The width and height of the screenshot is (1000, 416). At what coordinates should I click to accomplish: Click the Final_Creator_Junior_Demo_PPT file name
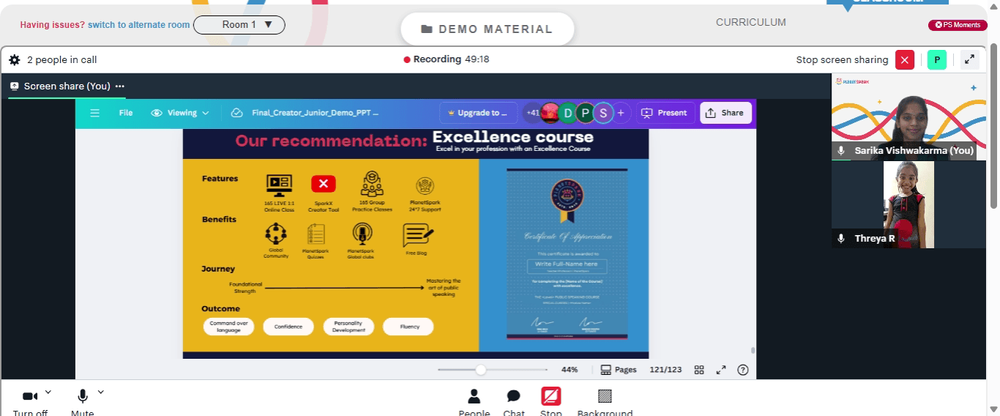[x=315, y=113]
